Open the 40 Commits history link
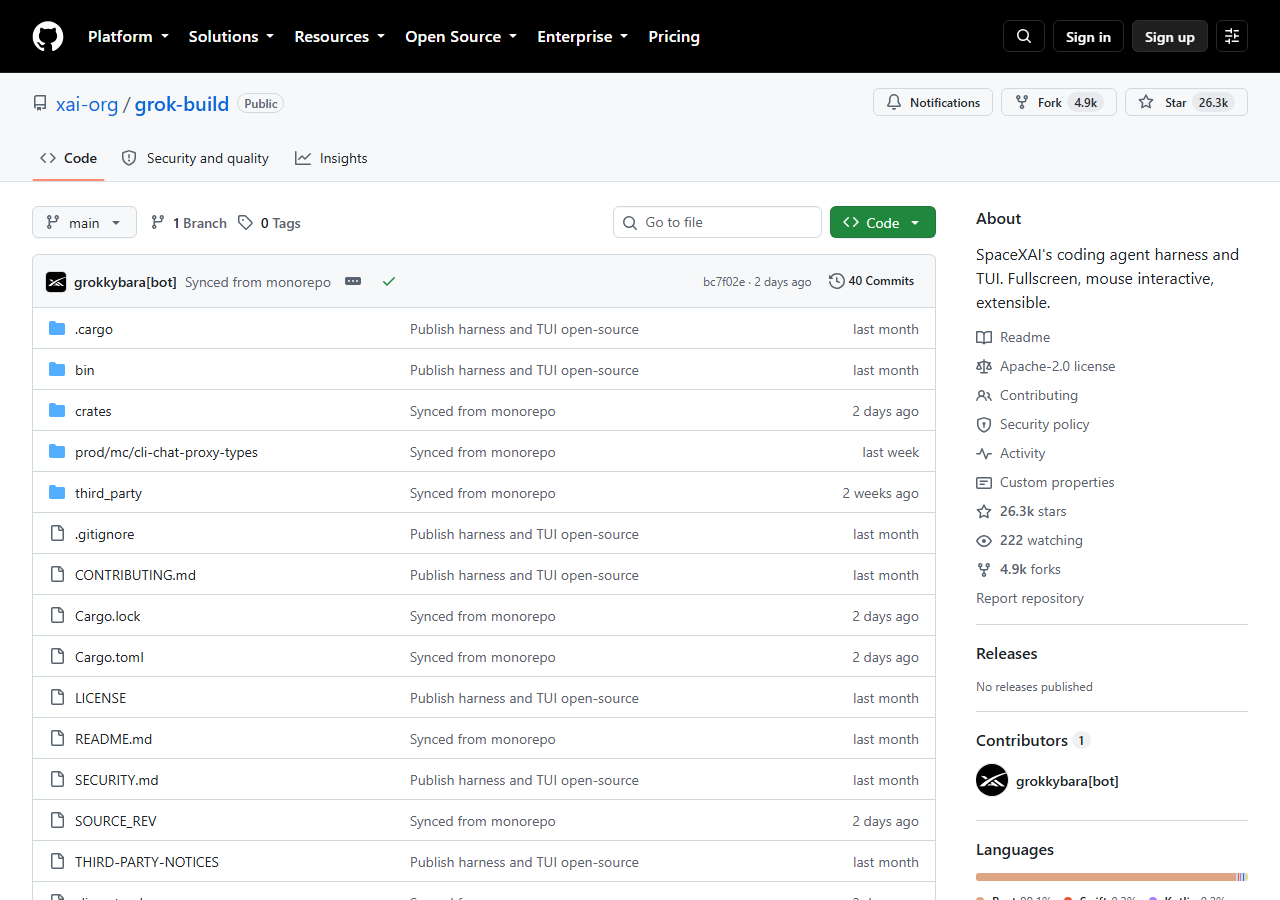This screenshot has width=1280, height=900. 872,281
